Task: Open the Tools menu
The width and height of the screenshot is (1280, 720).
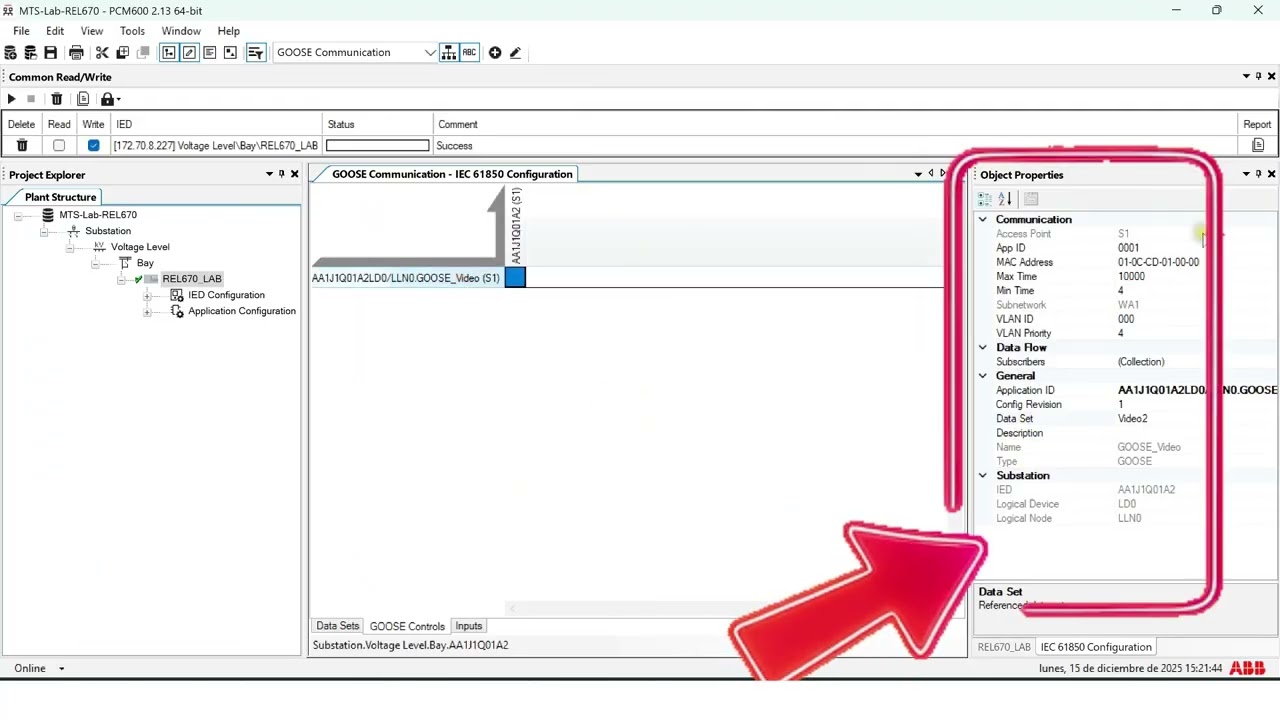Action: 132,32
